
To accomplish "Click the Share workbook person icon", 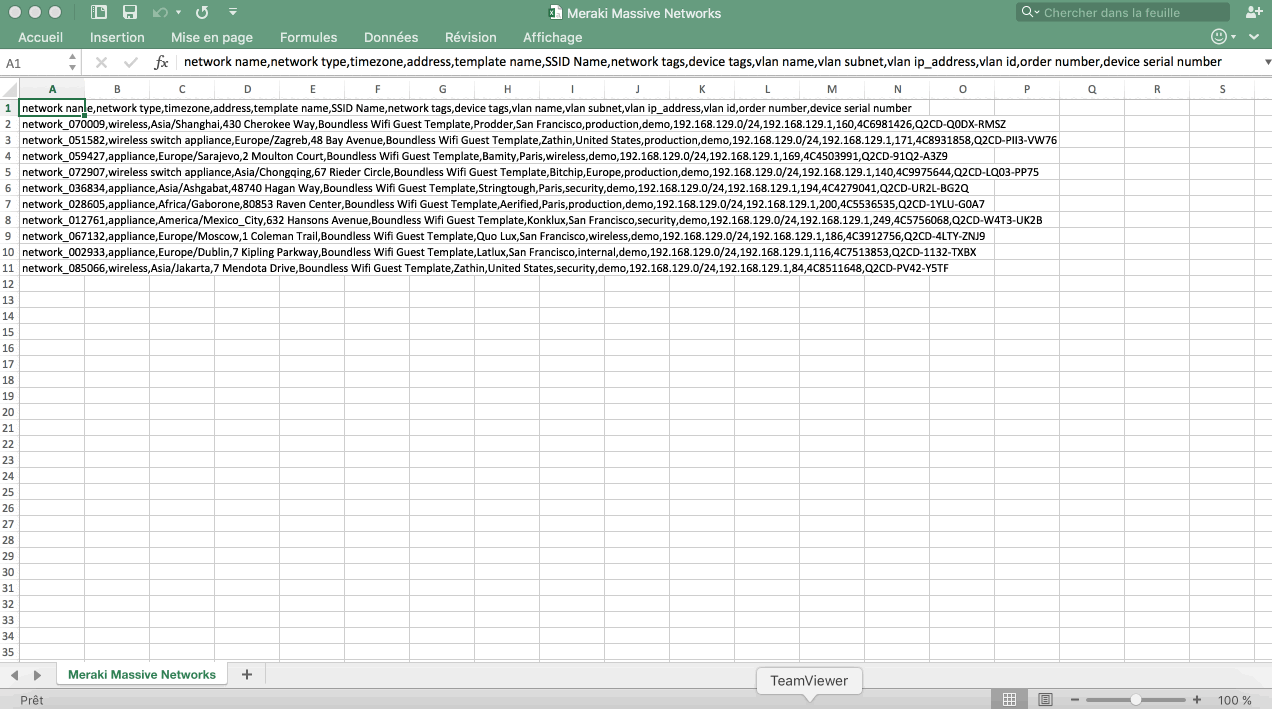I will [x=1253, y=13].
